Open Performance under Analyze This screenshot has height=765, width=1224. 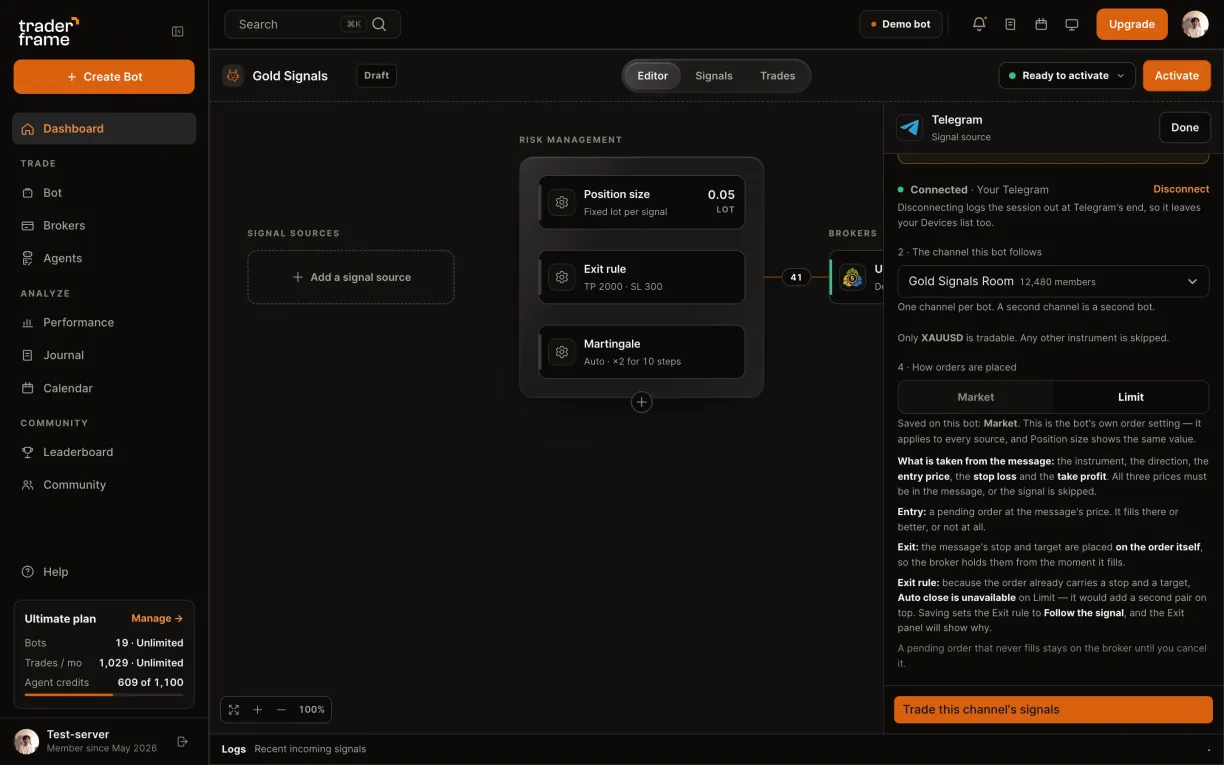(104, 323)
